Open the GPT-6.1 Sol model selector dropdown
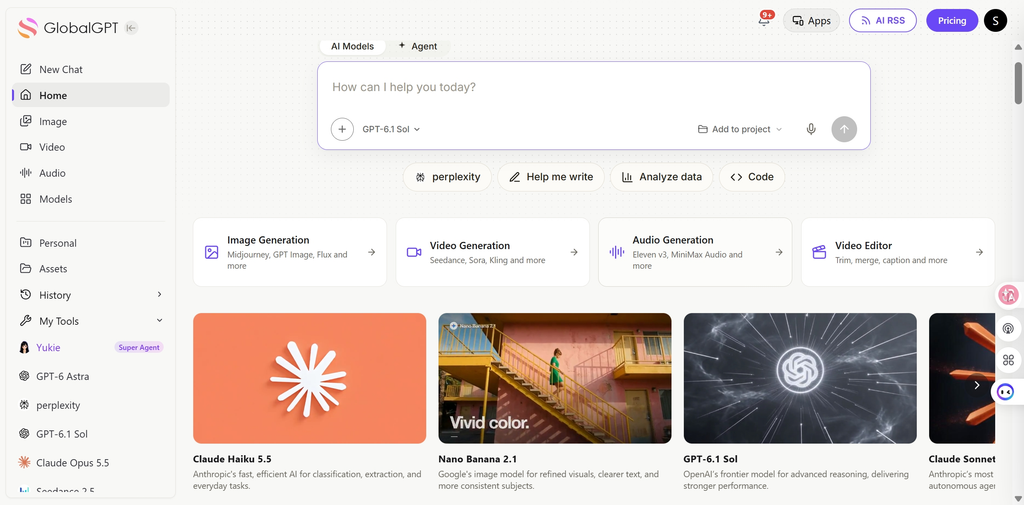The width and height of the screenshot is (1024, 505). coord(391,129)
